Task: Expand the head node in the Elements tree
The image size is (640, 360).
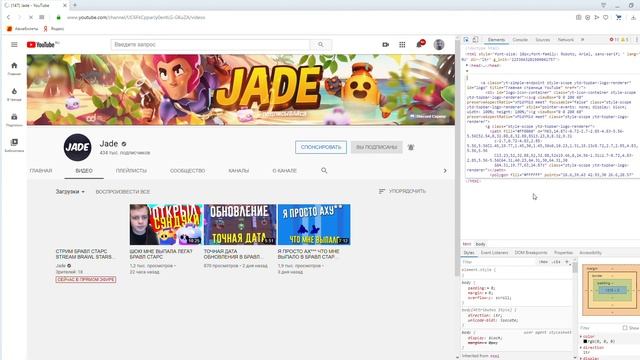Action: [x=467, y=65]
